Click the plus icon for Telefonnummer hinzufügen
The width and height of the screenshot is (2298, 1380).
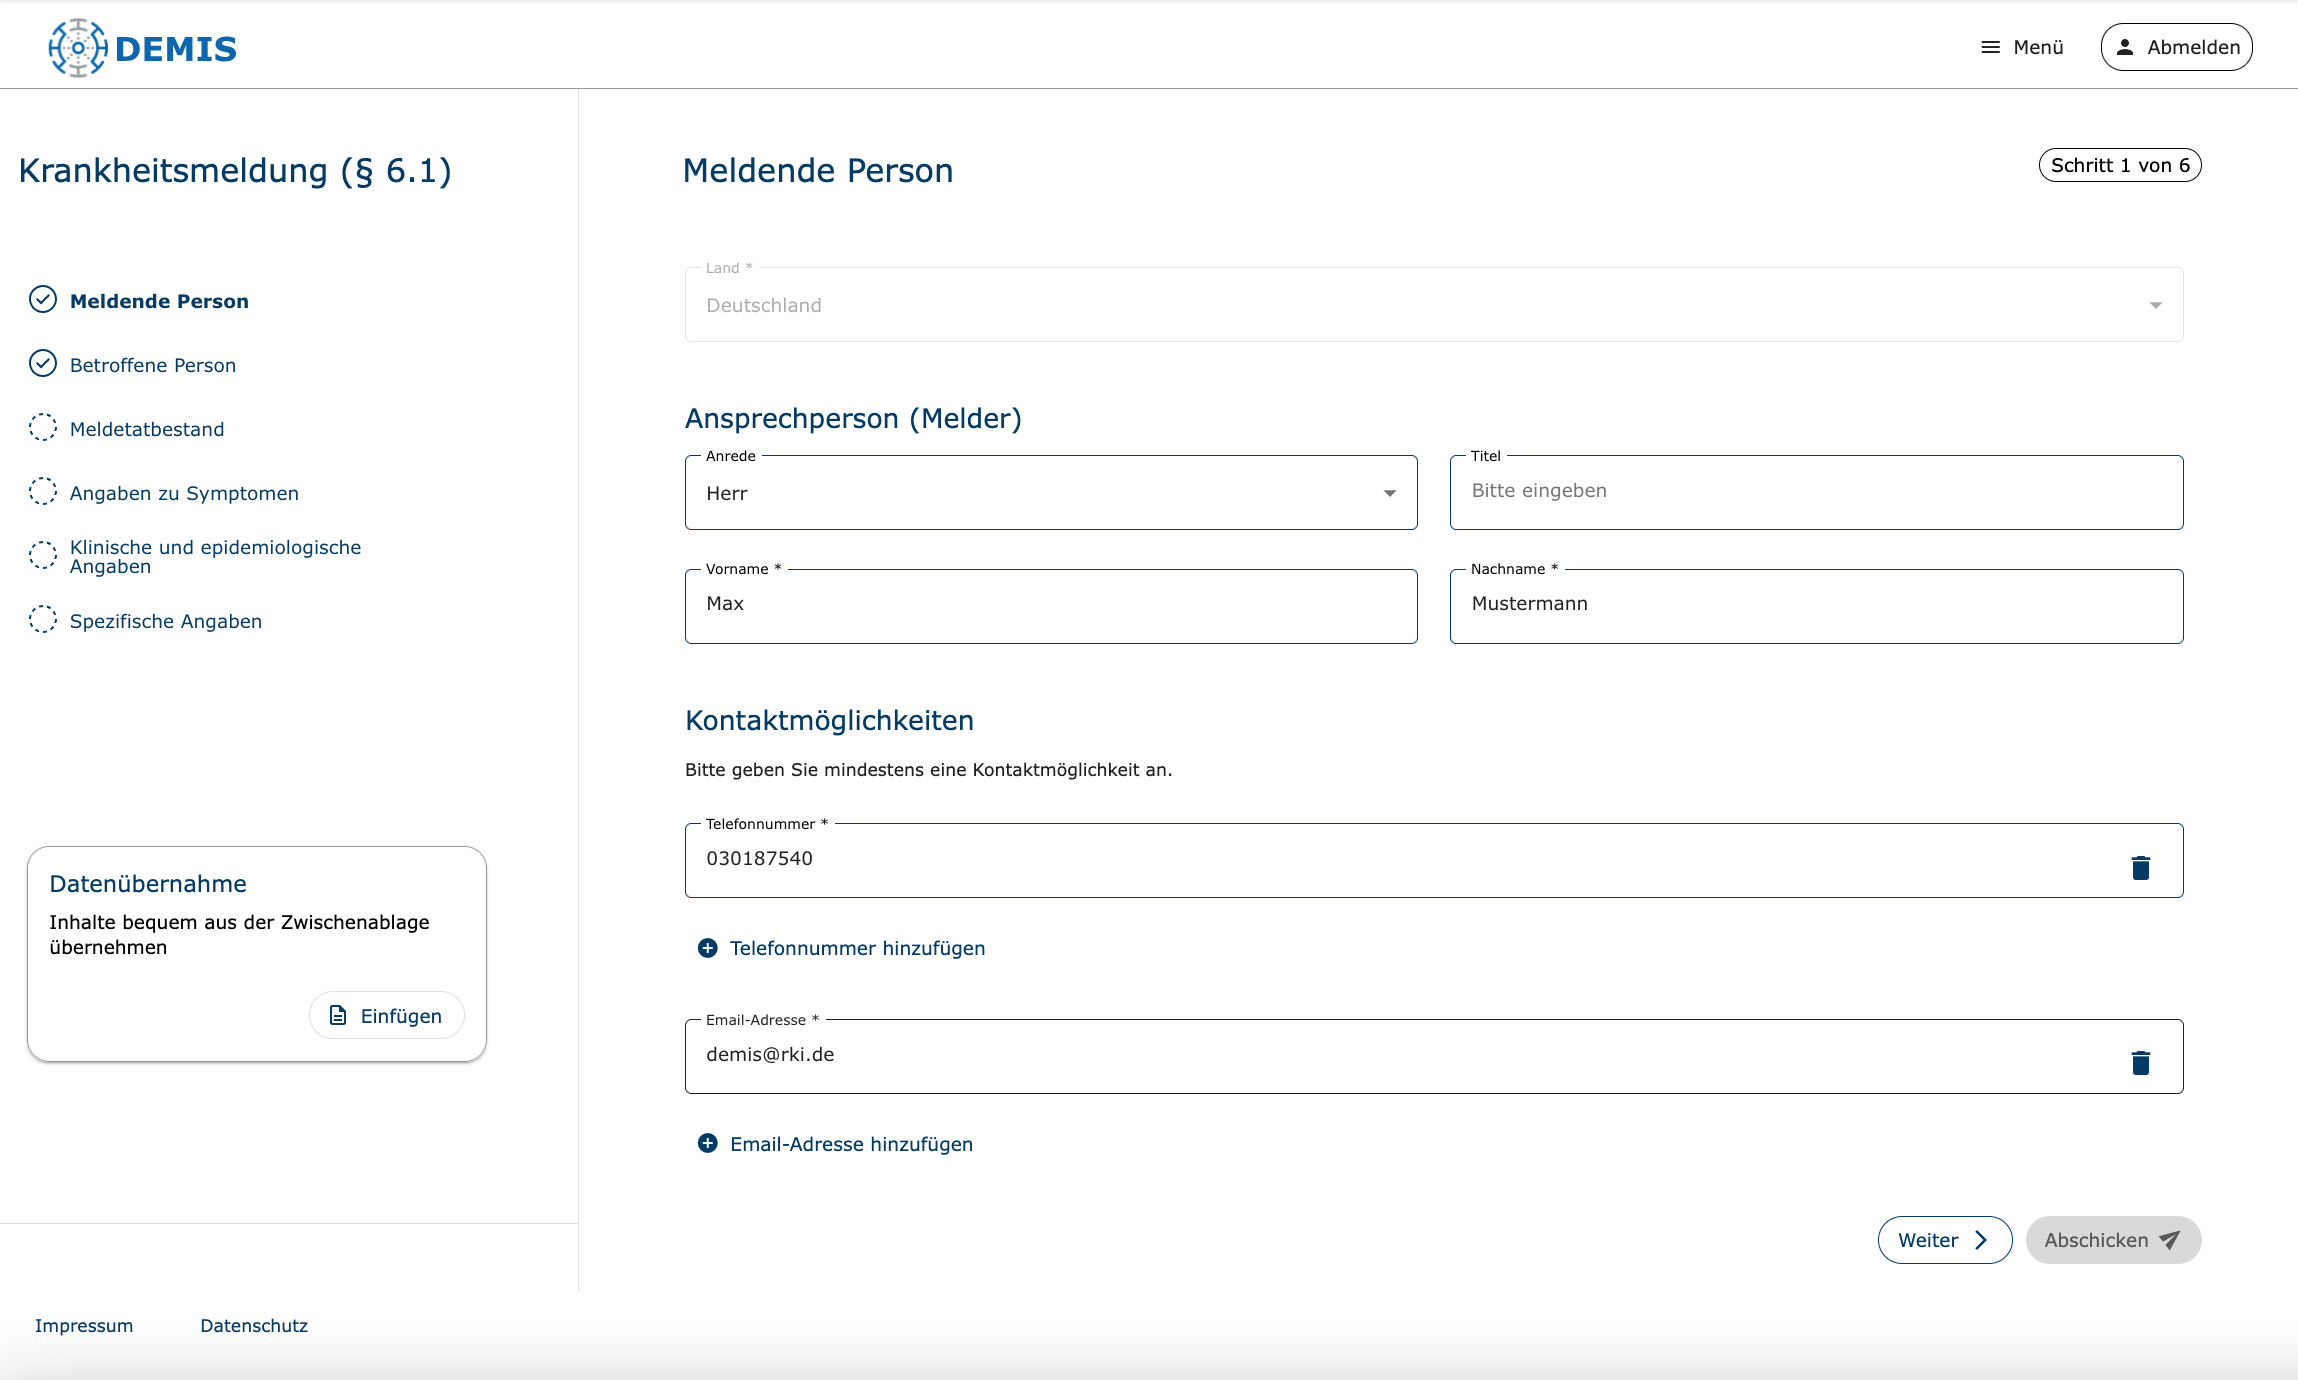point(707,948)
